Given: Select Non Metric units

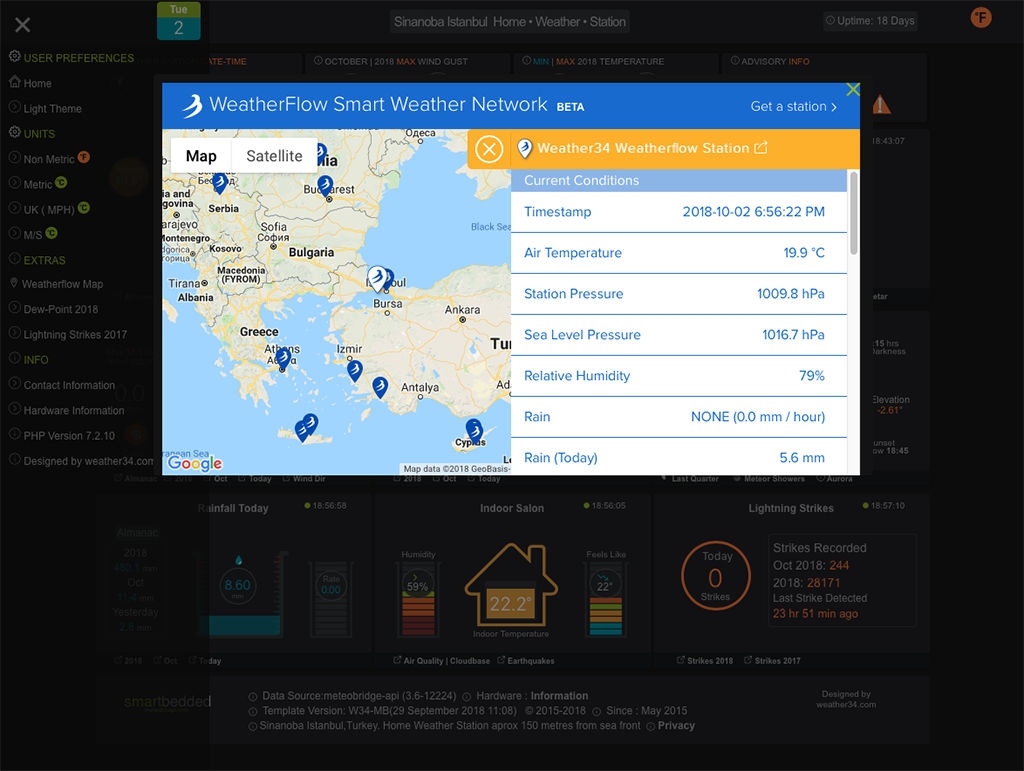Looking at the screenshot, I should tap(49, 159).
